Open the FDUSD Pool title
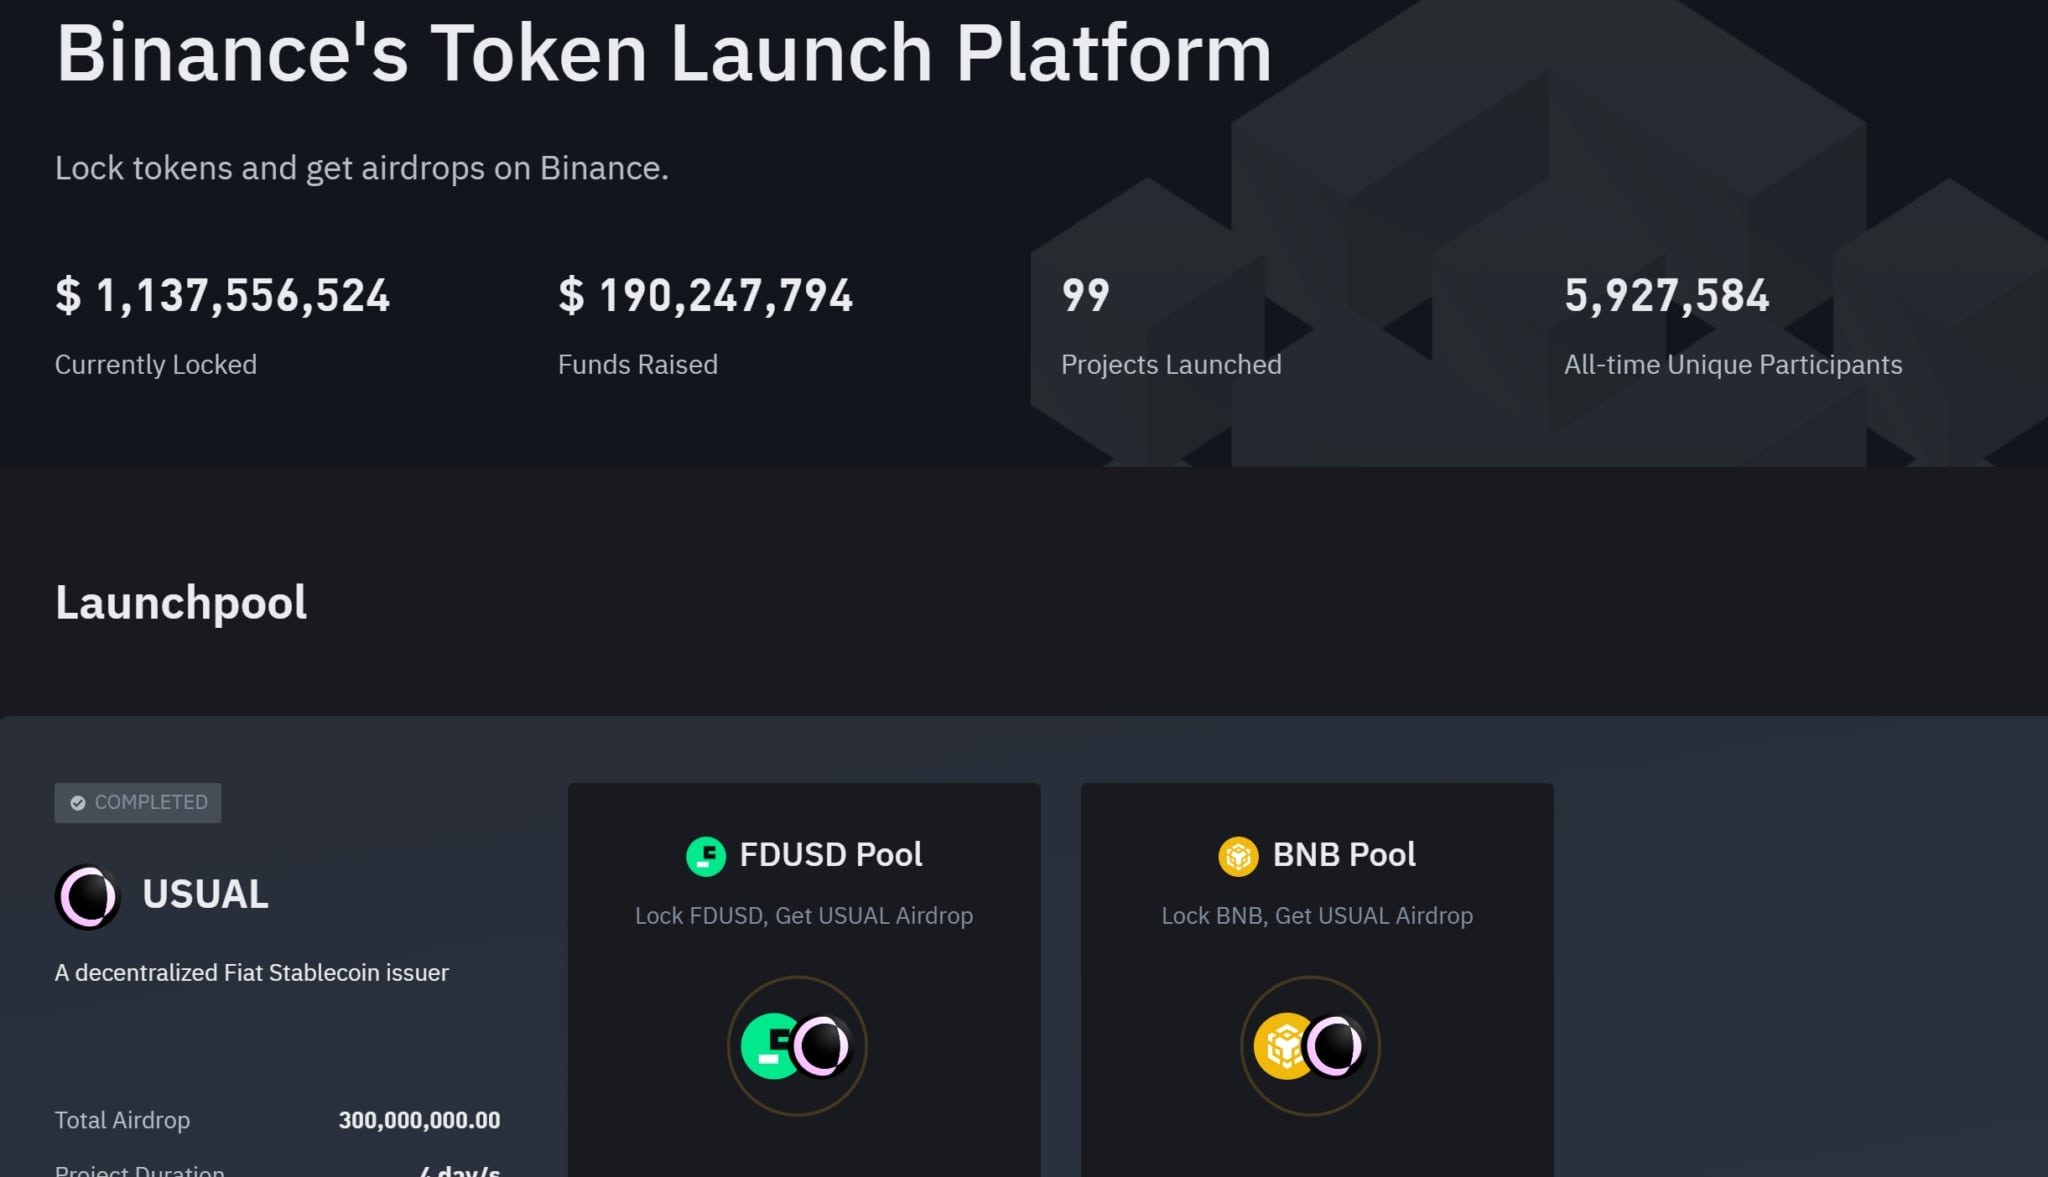The image size is (2048, 1177). point(831,855)
